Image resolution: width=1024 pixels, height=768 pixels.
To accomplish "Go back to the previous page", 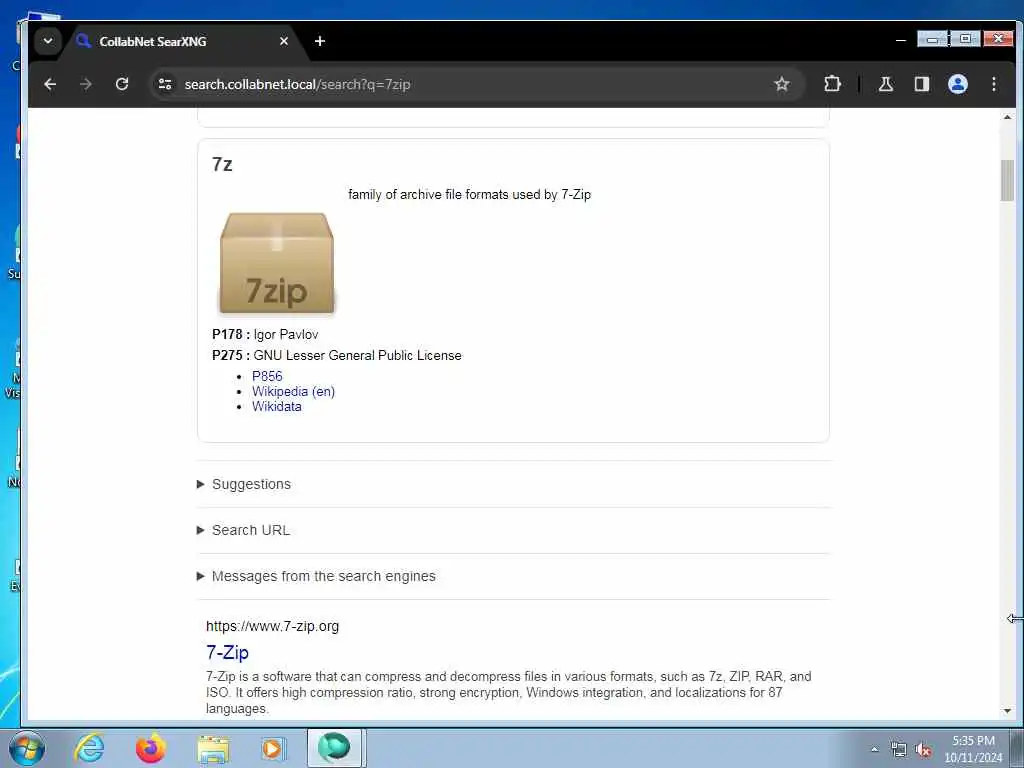I will (x=50, y=84).
